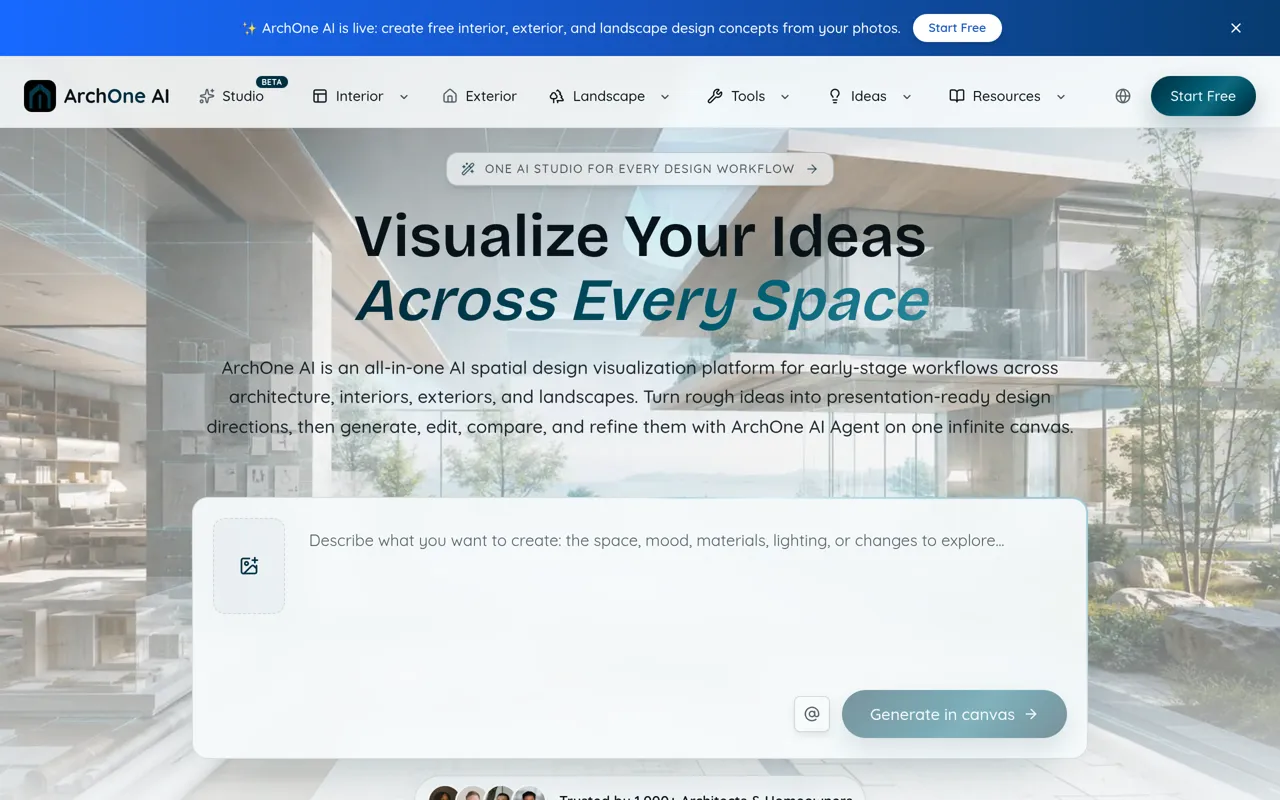Click the Ideas lightbulb icon
Viewport: 1280px width, 800px height.
(x=835, y=96)
